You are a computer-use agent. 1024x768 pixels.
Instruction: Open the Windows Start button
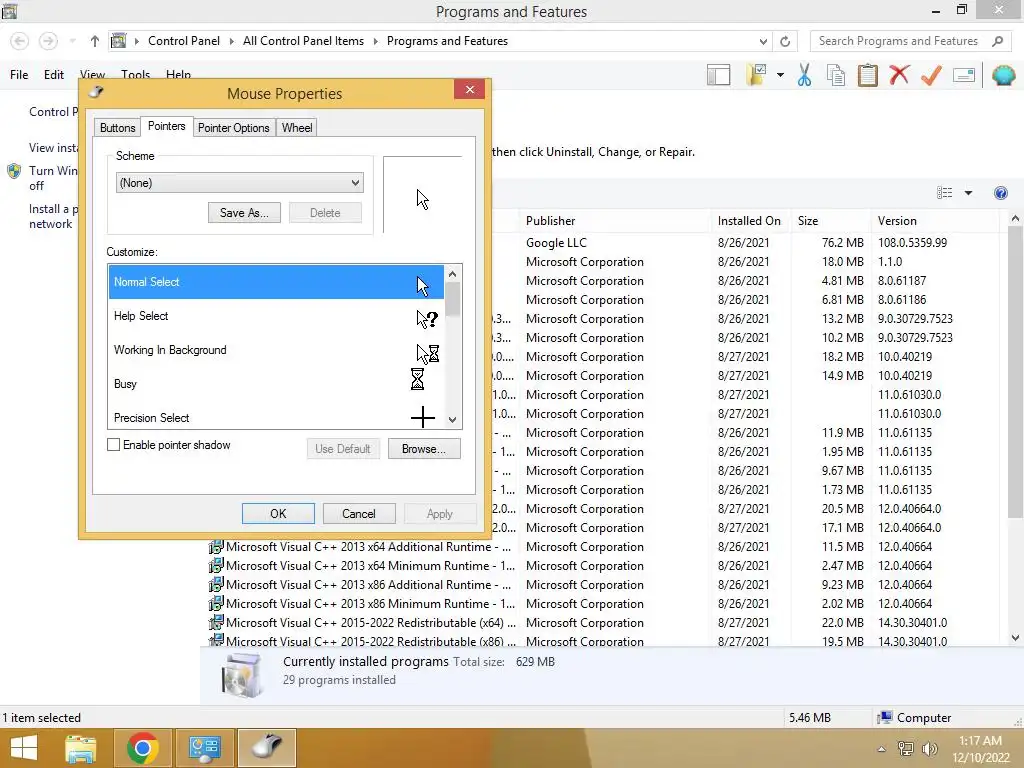tap(24, 748)
